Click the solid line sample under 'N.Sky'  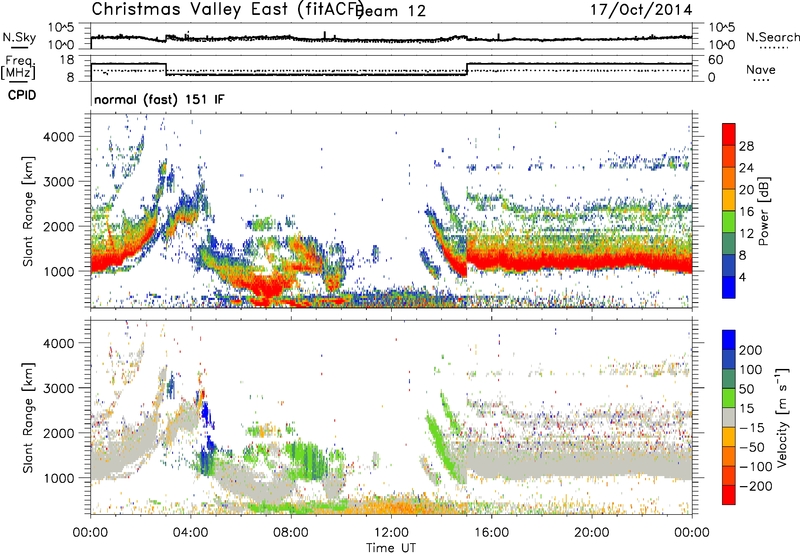[19, 47]
